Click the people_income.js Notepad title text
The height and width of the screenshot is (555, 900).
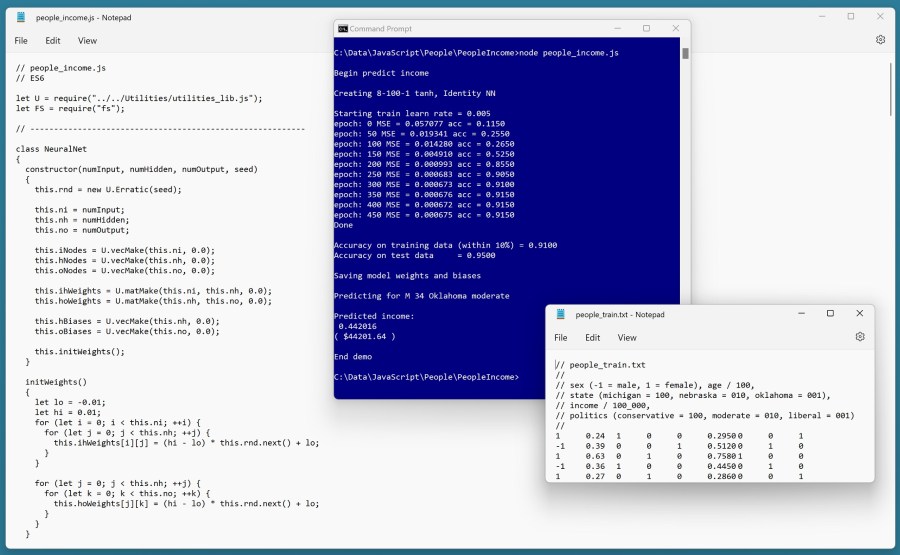click(x=83, y=18)
